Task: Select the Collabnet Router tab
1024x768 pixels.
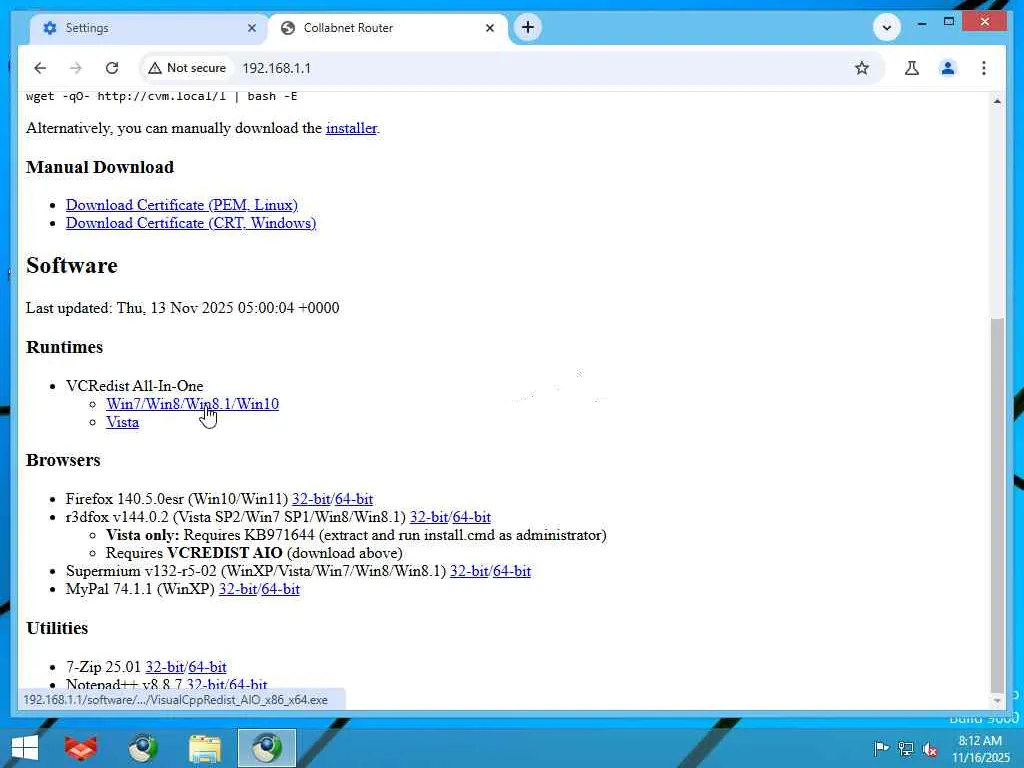Action: coord(387,28)
